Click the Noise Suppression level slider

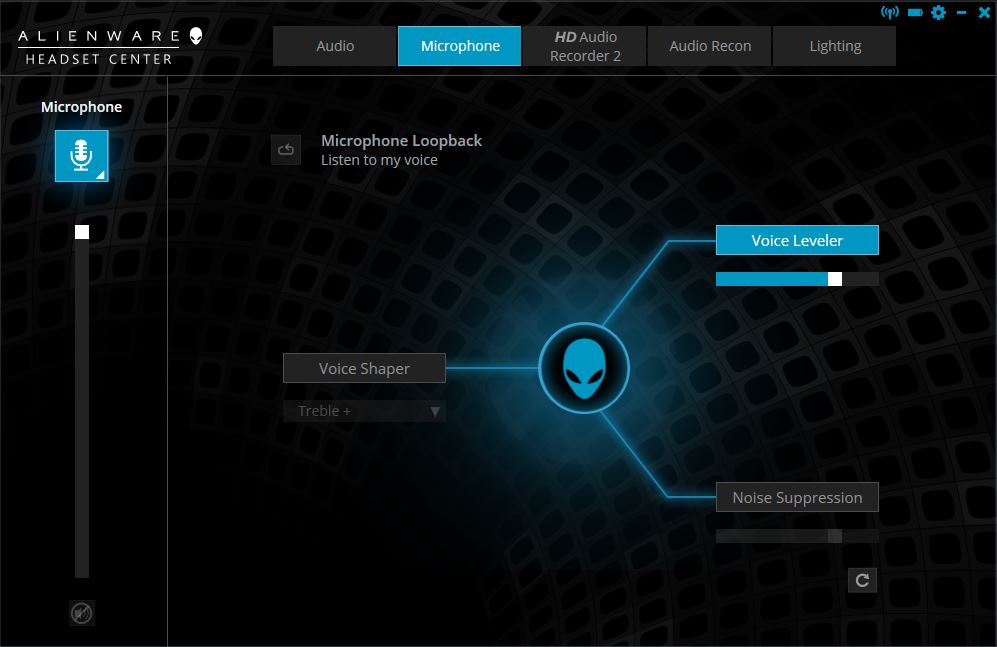click(x=797, y=536)
